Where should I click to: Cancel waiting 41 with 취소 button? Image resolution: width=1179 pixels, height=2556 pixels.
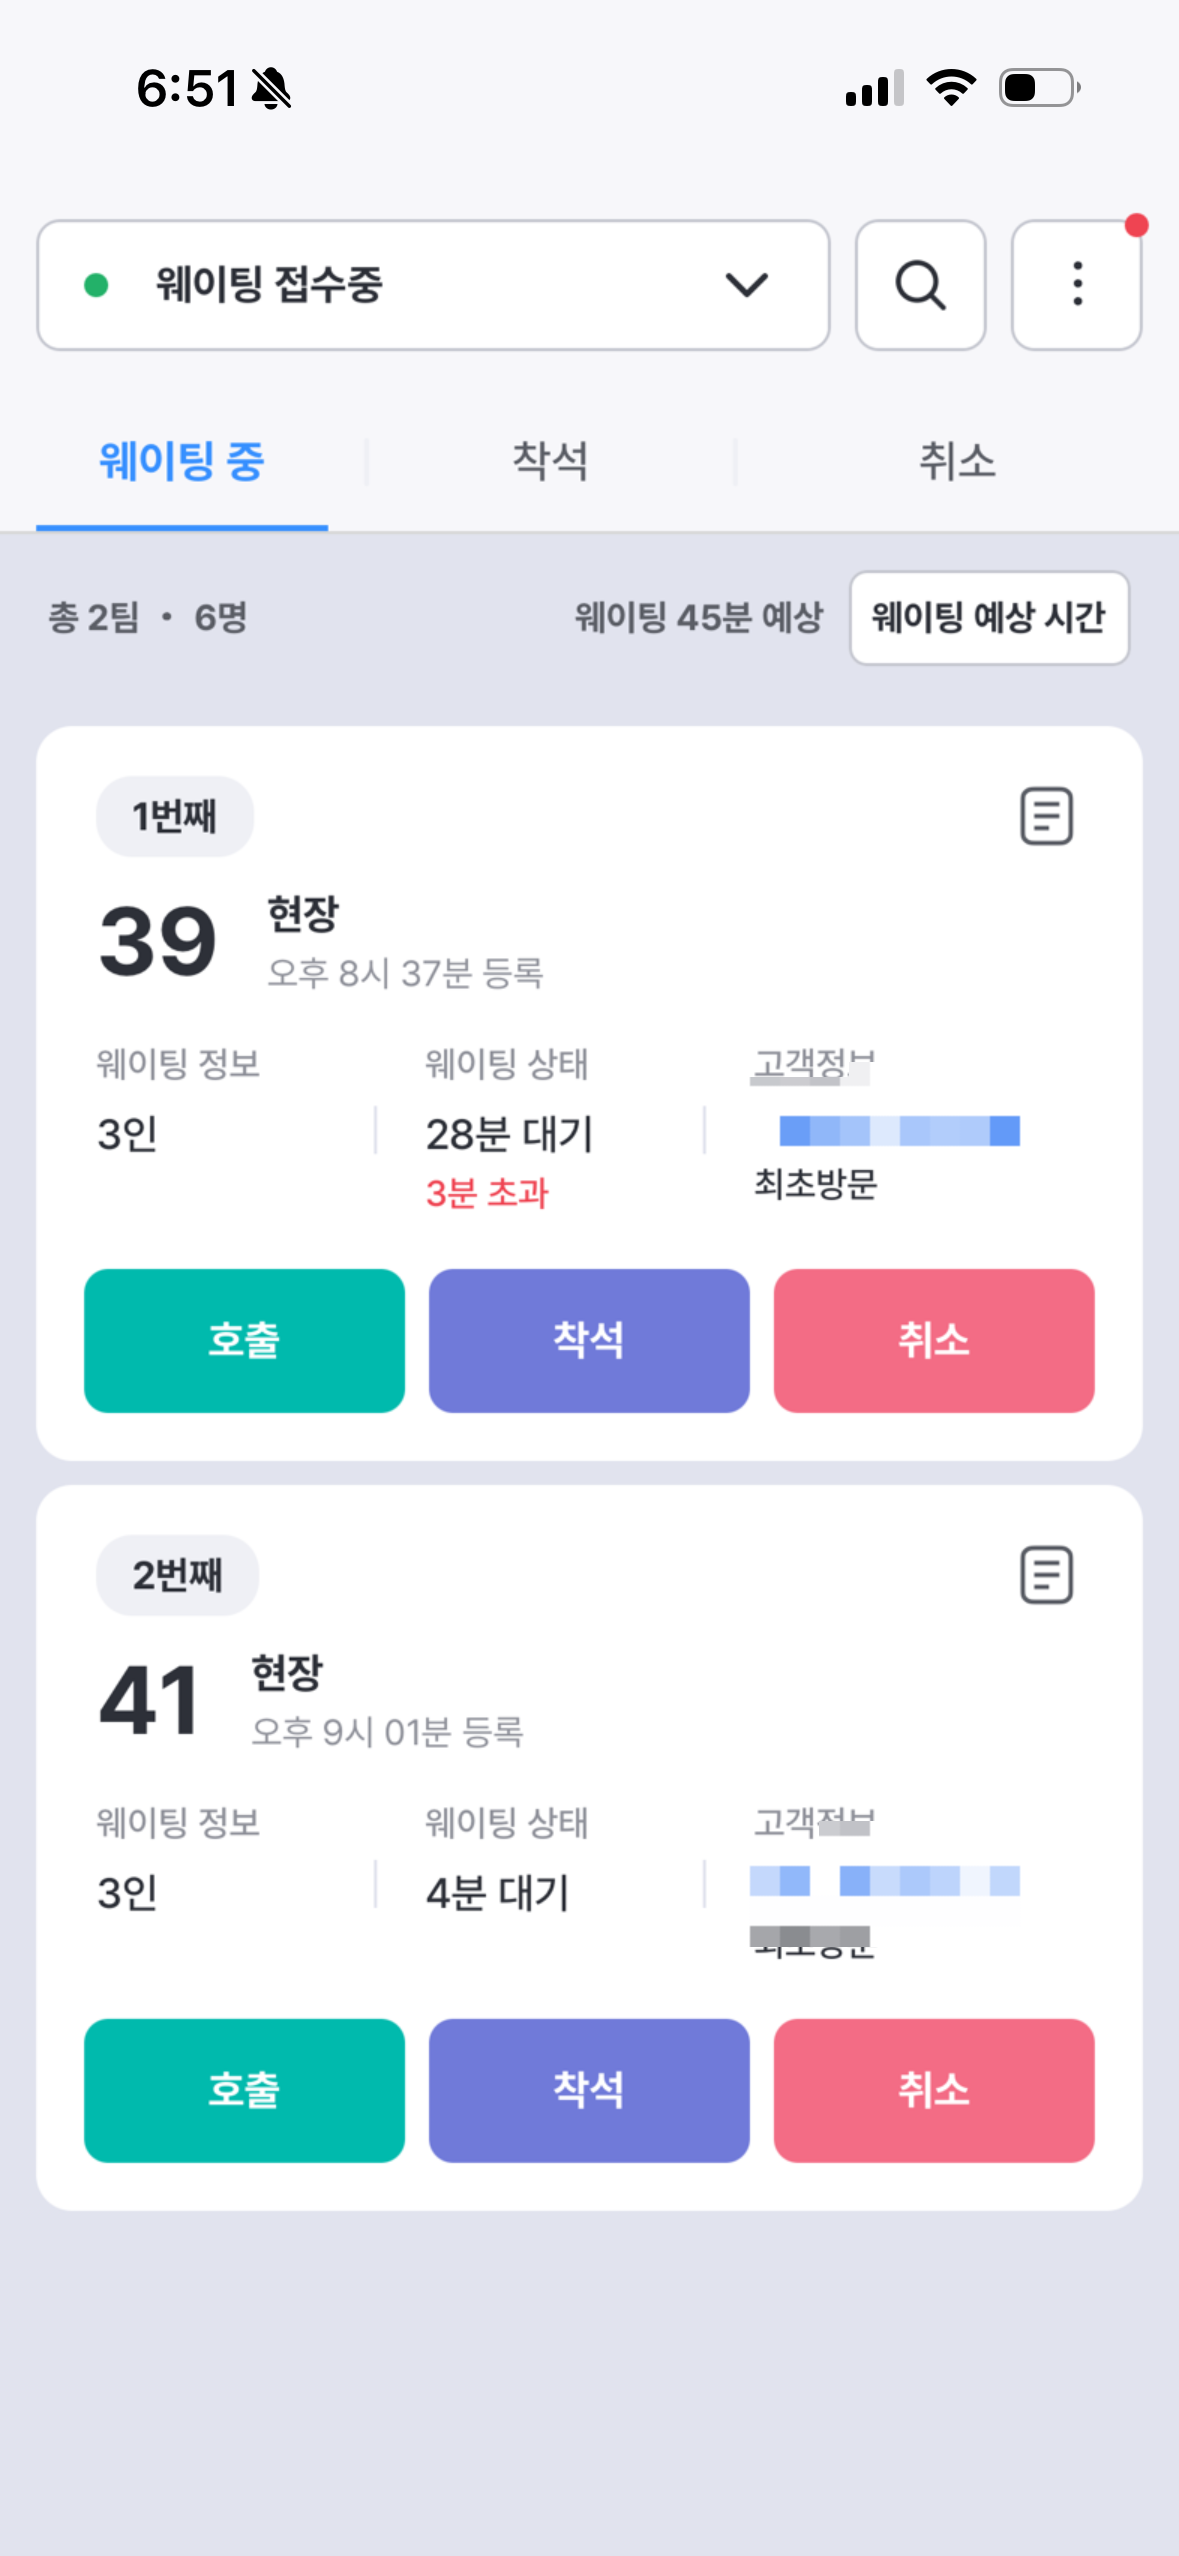tap(934, 2090)
